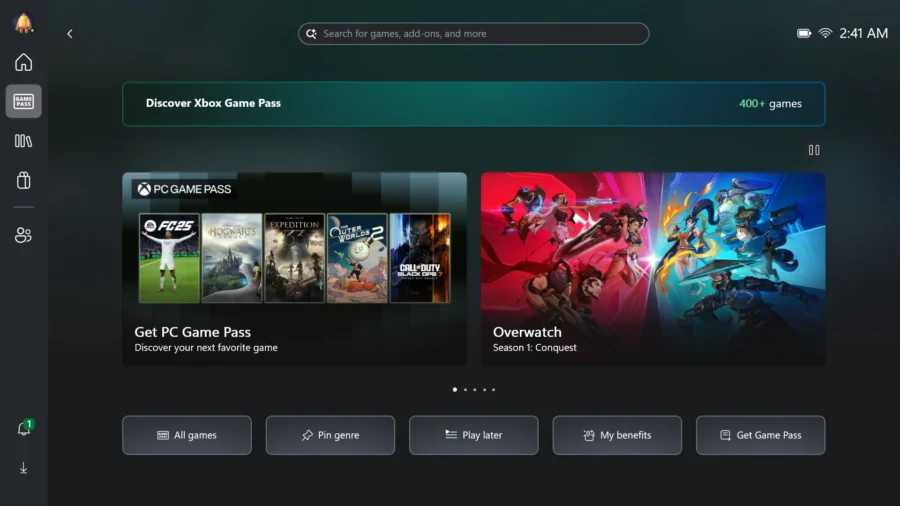900x506 pixels.
Task: Open the Wi-Fi status icon
Action: (825, 33)
